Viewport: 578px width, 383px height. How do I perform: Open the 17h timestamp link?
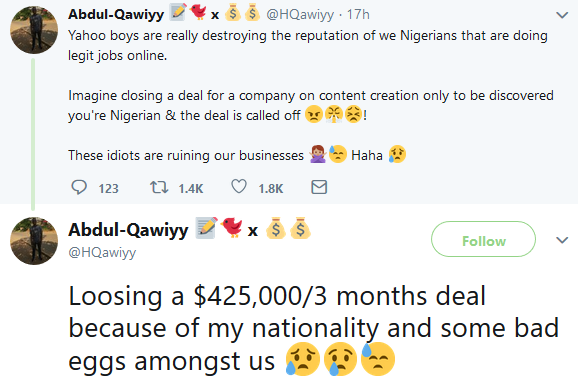tap(358, 14)
